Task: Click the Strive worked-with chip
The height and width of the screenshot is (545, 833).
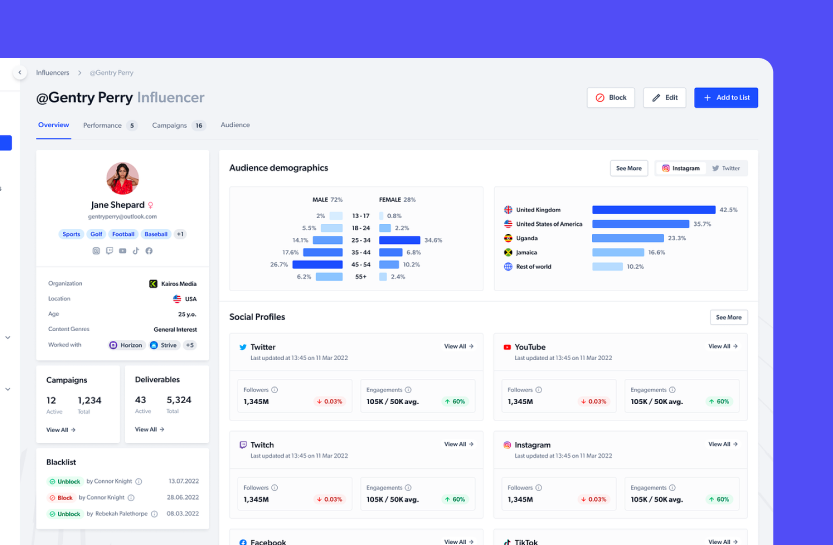Action: coord(164,345)
